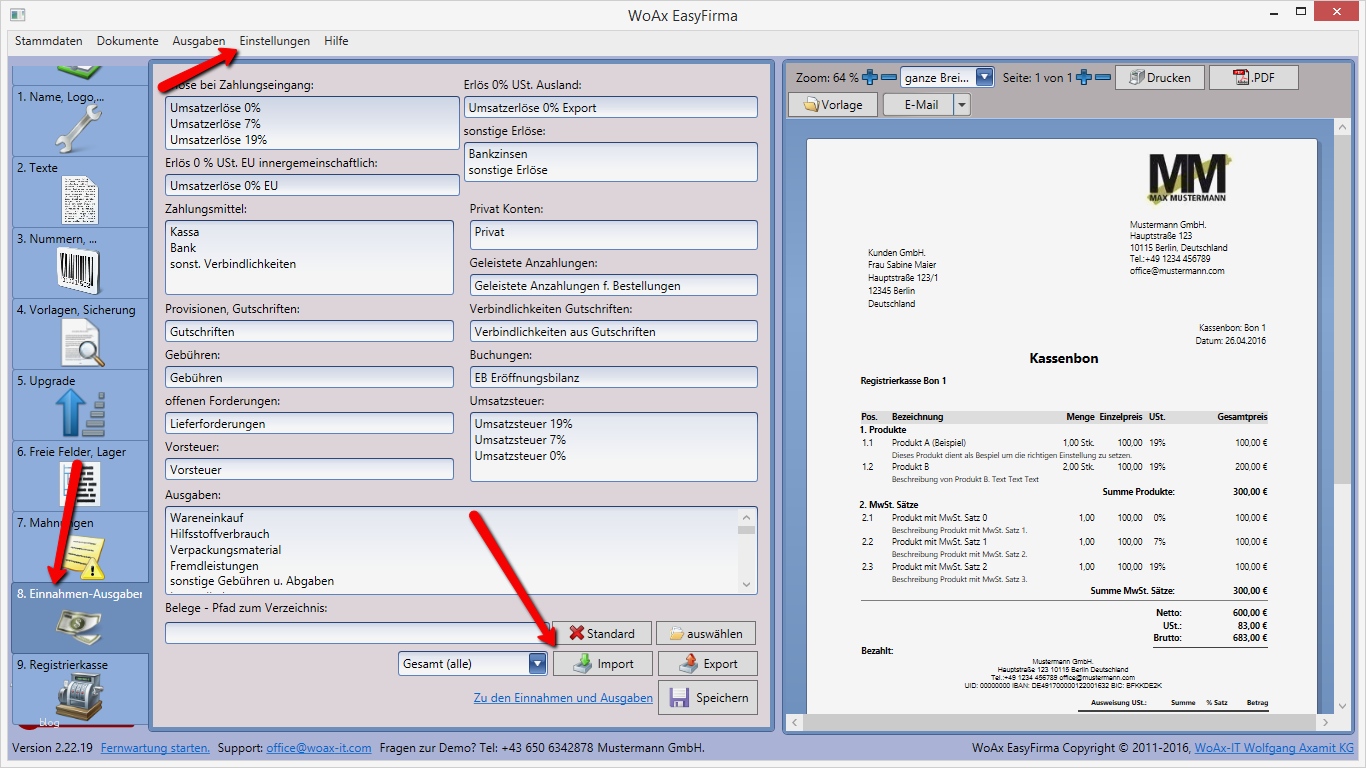1366x768 pixels.
Task: Click the Standard path button
Action: click(x=601, y=633)
